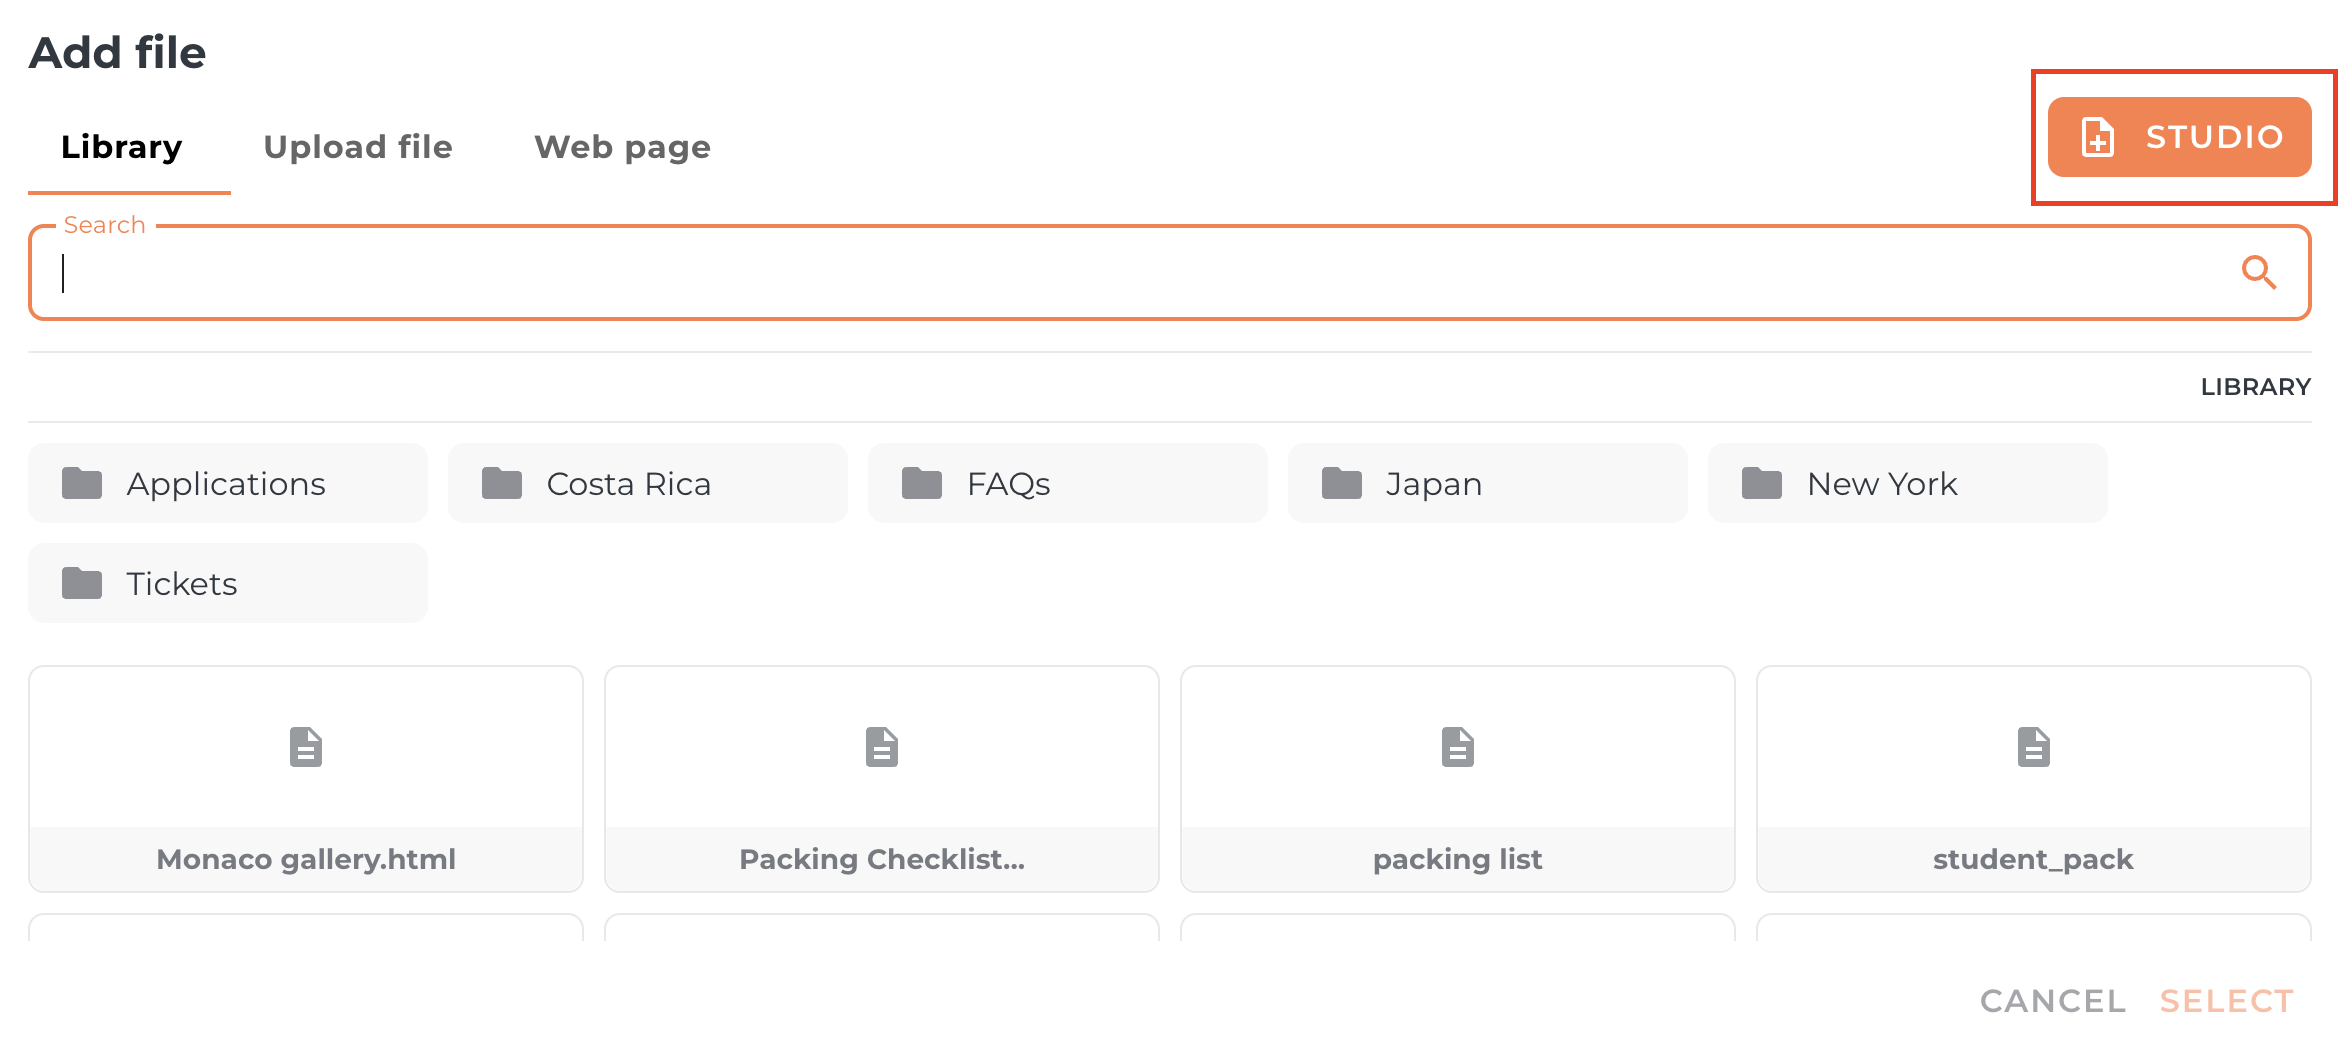This screenshot has width=2344, height=1046.
Task: Click the Studio new document icon
Action: [x=2098, y=138]
